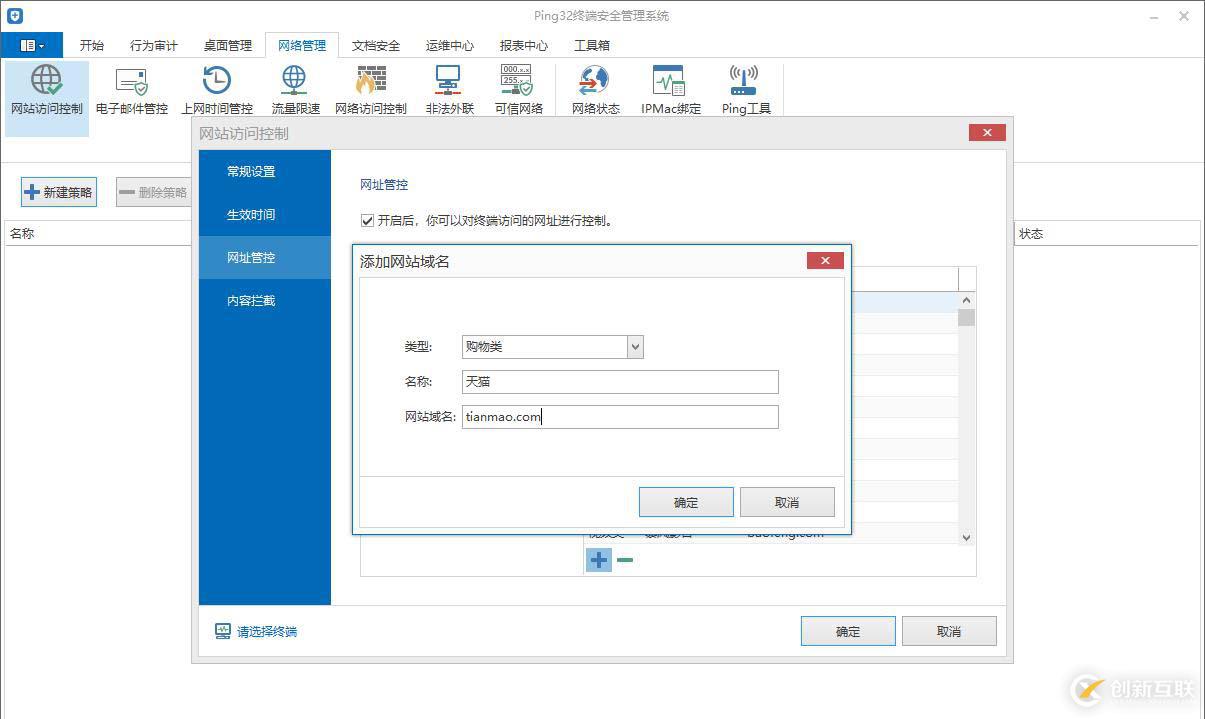The width and height of the screenshot is (1205, 719).
Task: Click the 名称 field containing 天猫
Action: tap(620, 381)
